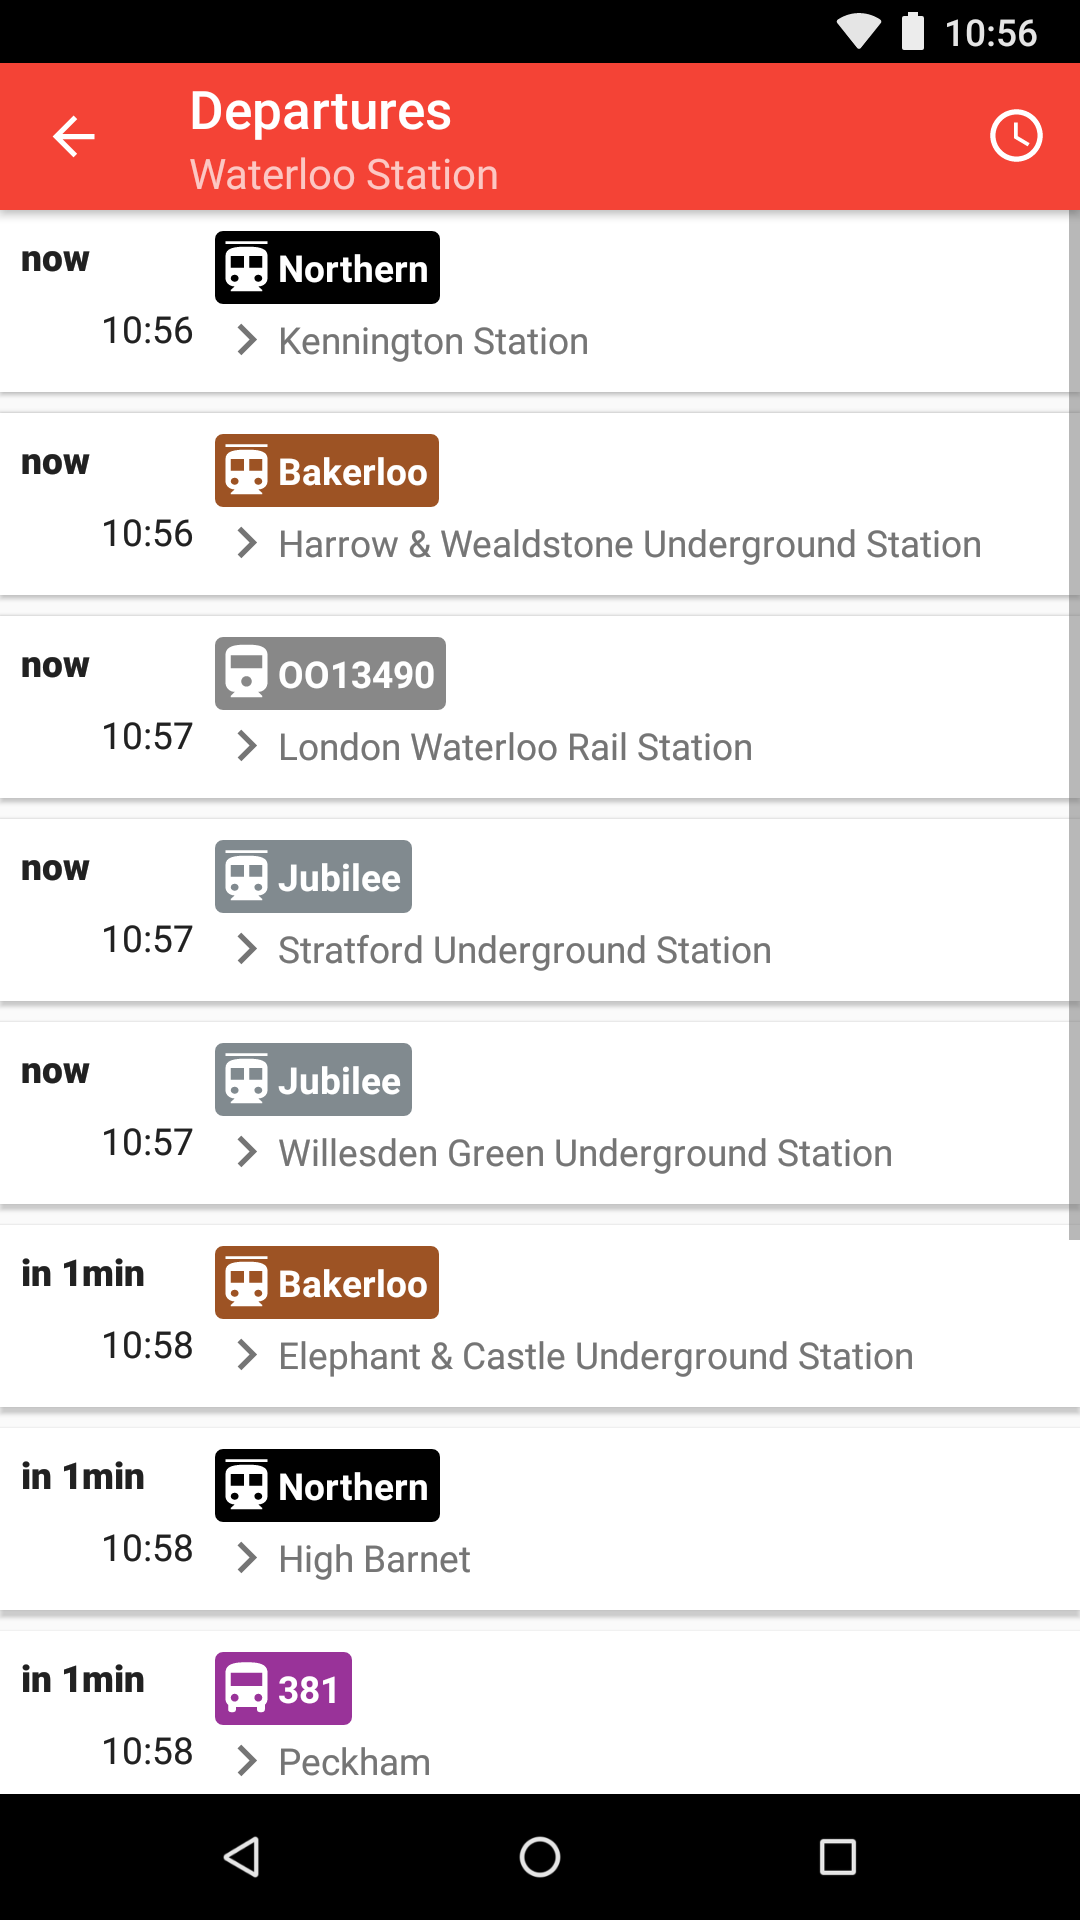Tap the grey OO13490 train badge

[x=330, y=674]
